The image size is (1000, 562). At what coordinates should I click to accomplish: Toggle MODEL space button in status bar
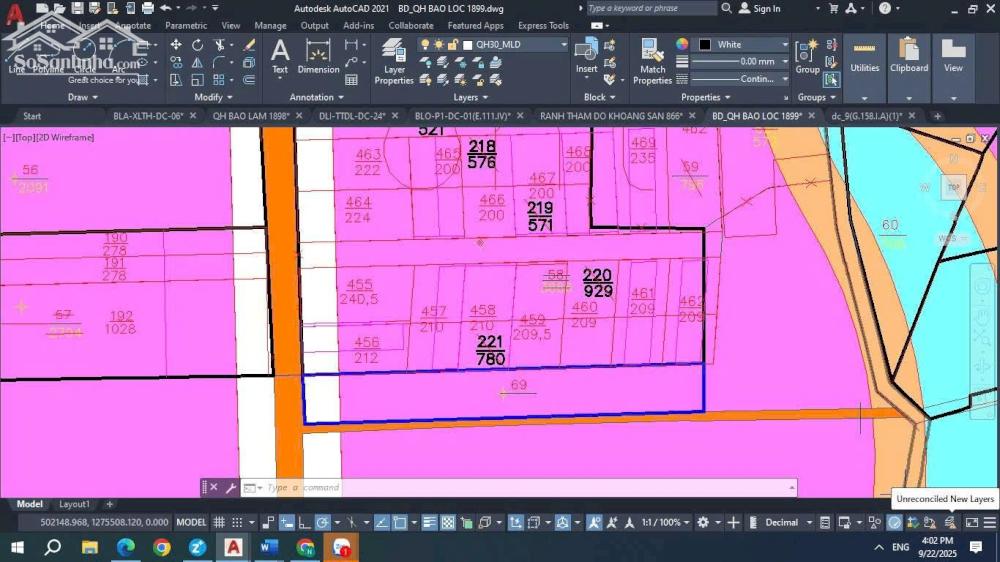pos(191,522)
